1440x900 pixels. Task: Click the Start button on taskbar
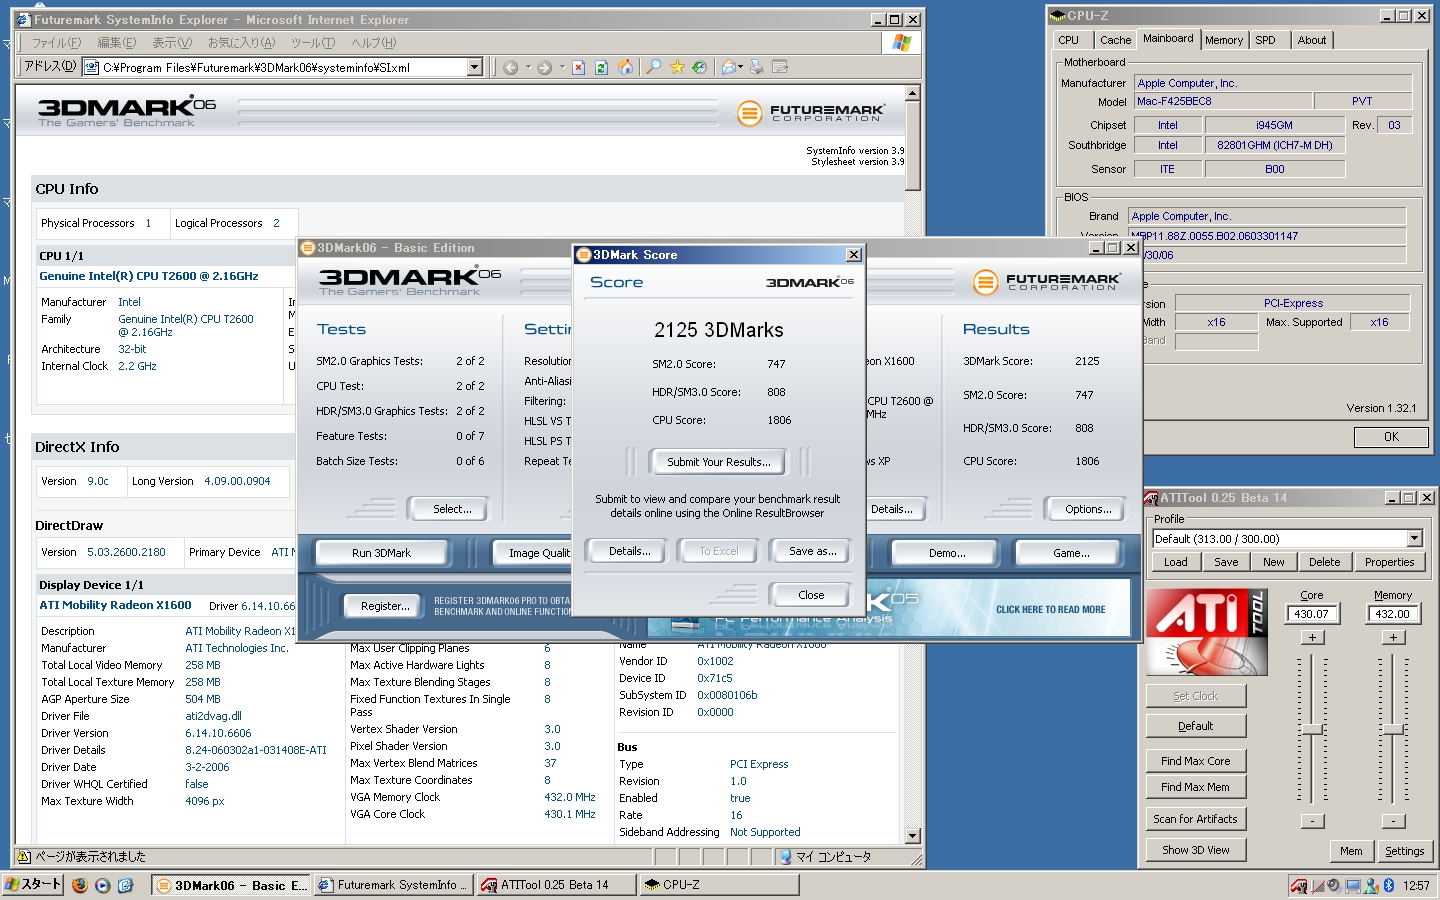[x=33, y=885]
